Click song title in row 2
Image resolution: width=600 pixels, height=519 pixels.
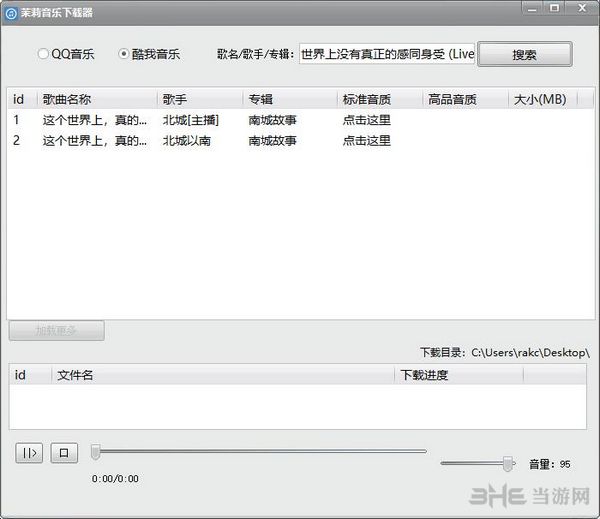[95, 141]
